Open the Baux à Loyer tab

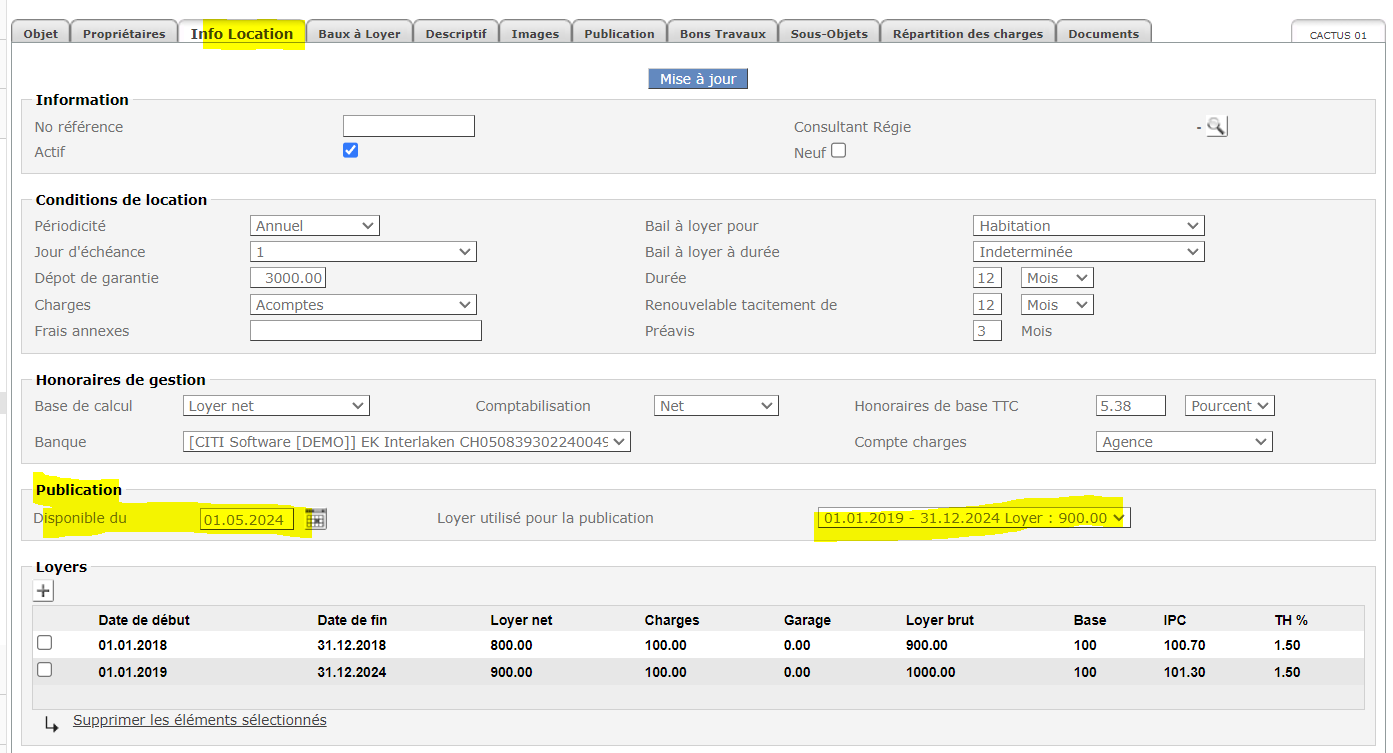pyautogui.click(x=359, y=34)
